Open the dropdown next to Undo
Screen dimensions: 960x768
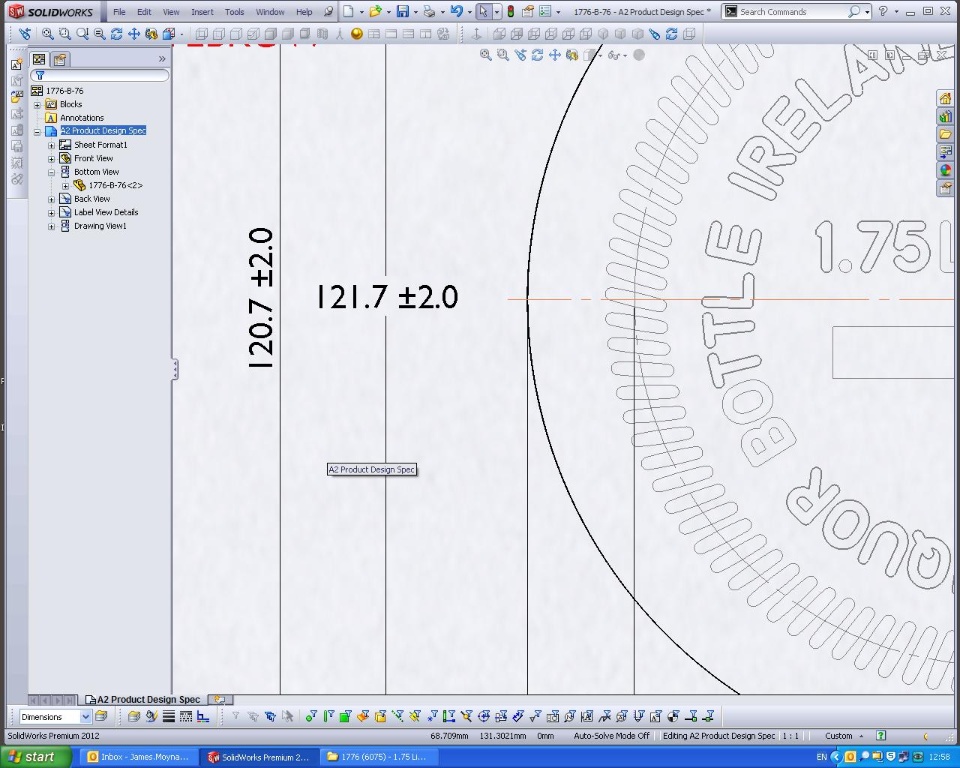(x=470, y=12)
